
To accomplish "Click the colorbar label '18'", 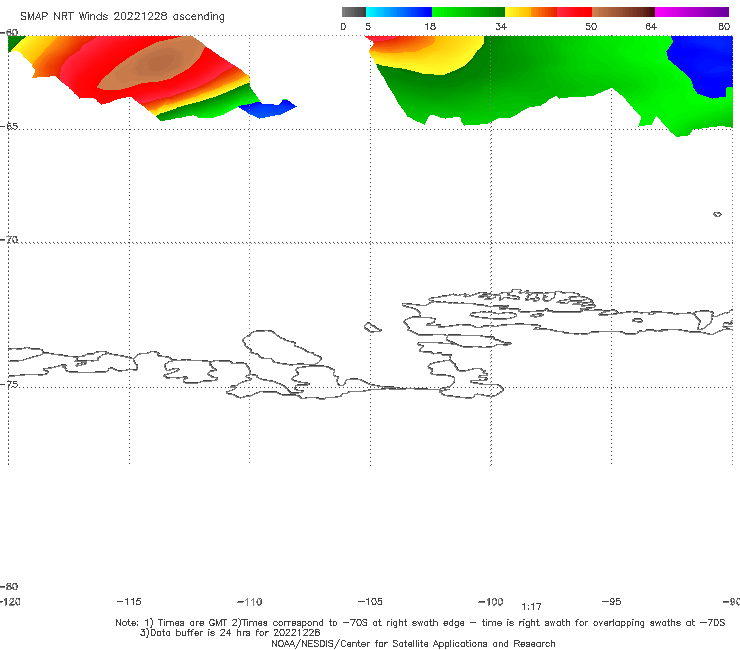I will pyautogui.click(x=430, y=27).
